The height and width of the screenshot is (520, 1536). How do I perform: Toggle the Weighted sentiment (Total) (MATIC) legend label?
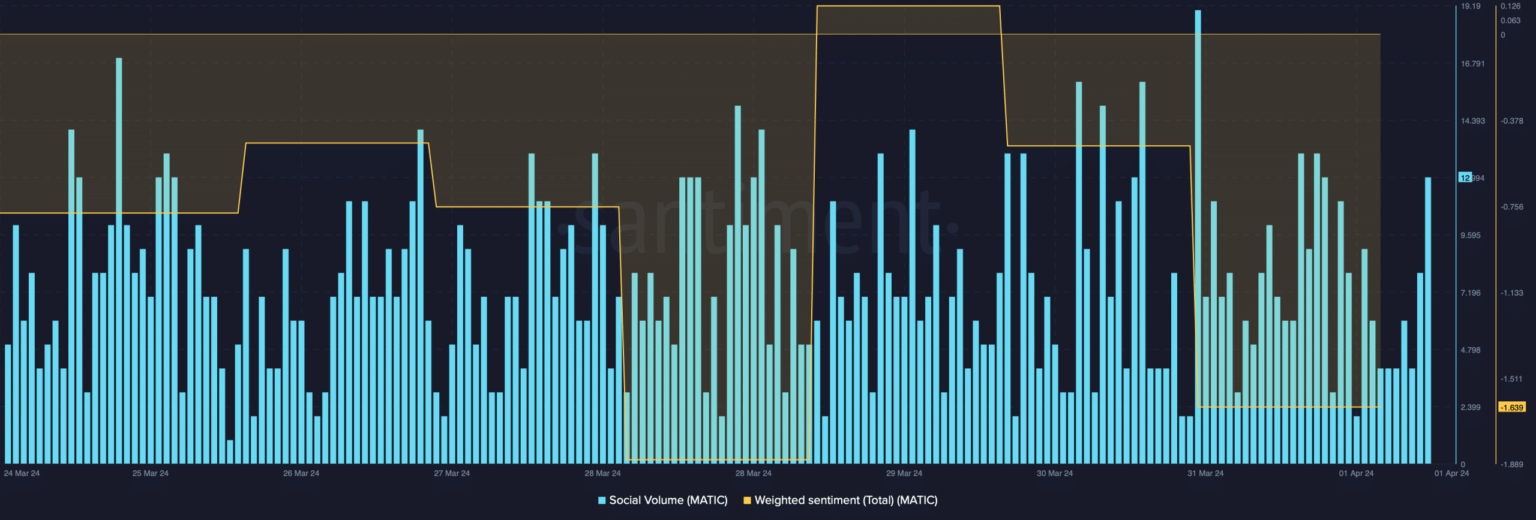point(845,500)
